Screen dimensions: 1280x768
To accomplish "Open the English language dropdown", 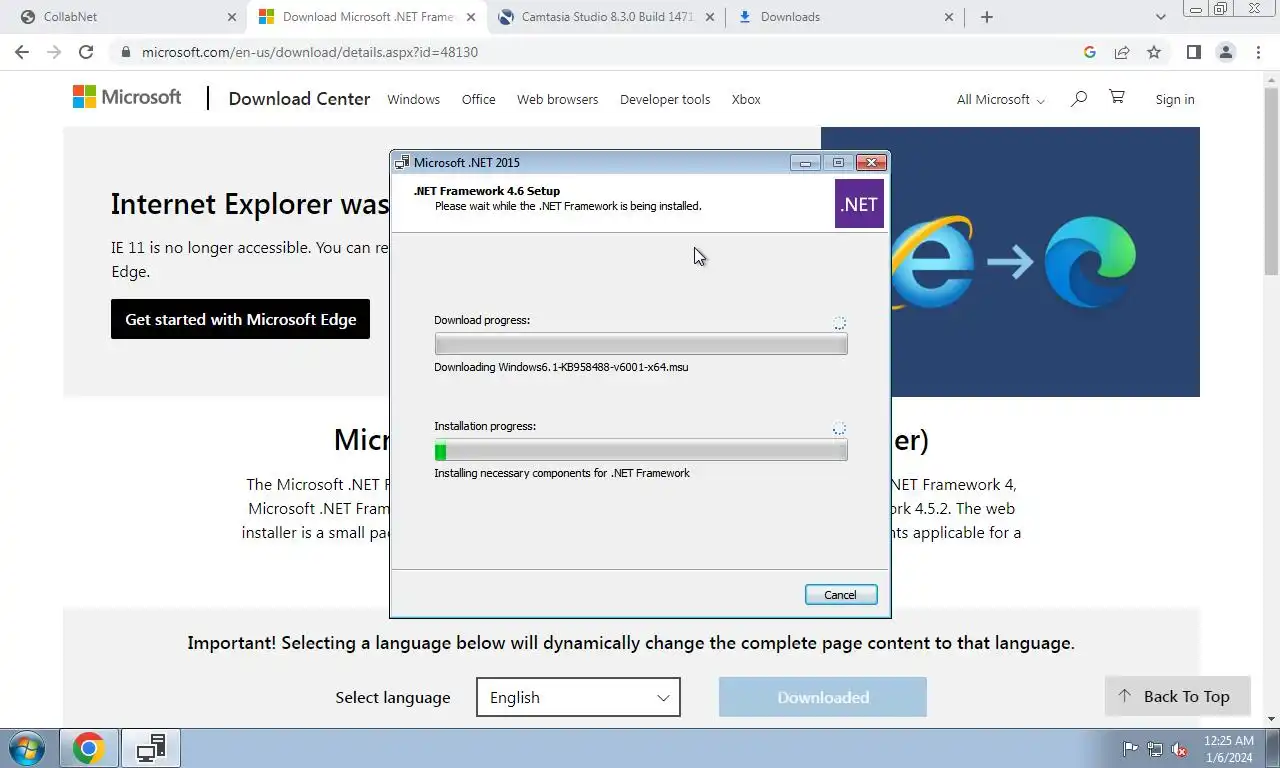I will [578, 697].
